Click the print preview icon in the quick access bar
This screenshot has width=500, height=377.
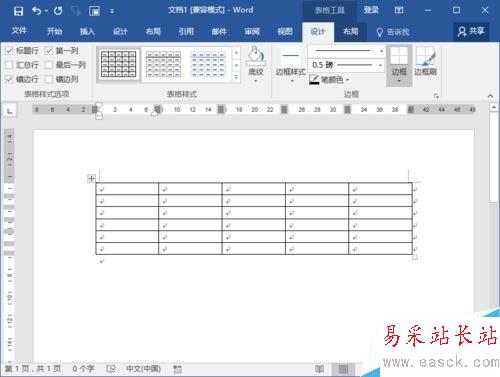click(94, 11)
